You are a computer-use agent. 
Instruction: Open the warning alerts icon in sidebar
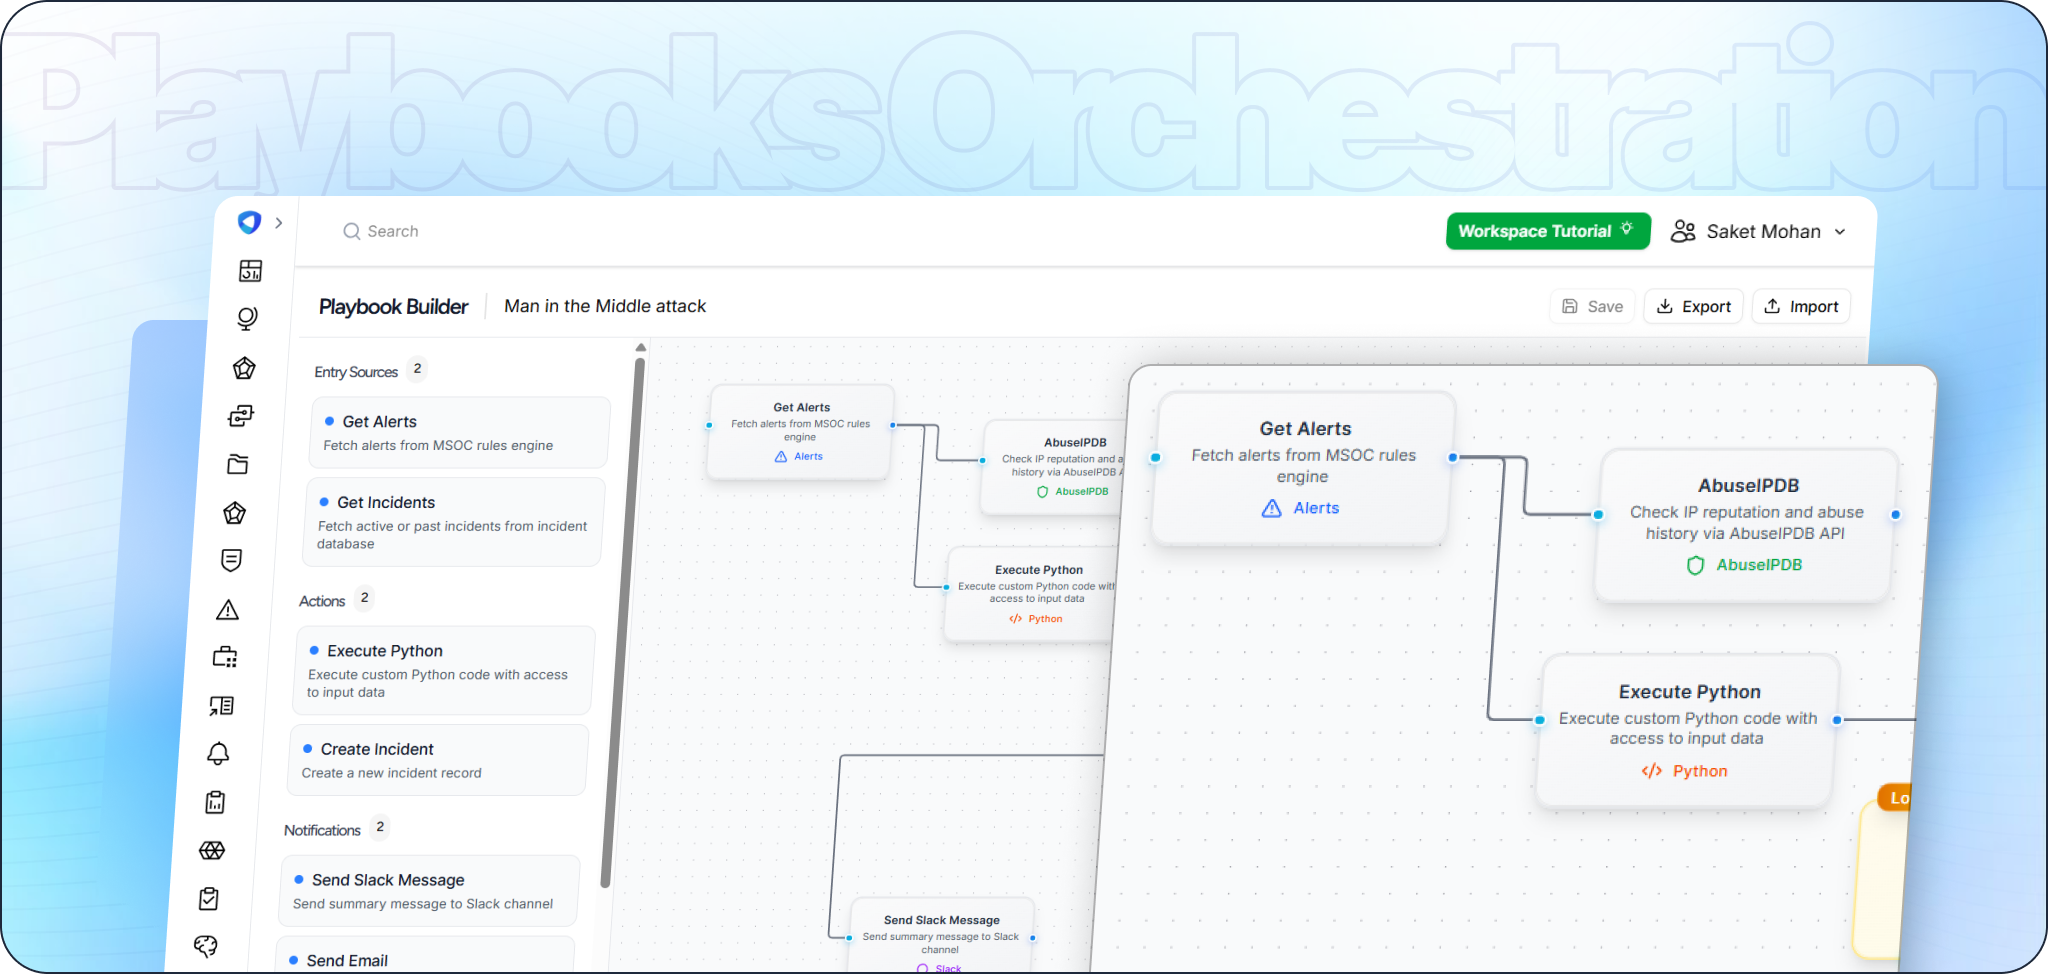[228, 610]
